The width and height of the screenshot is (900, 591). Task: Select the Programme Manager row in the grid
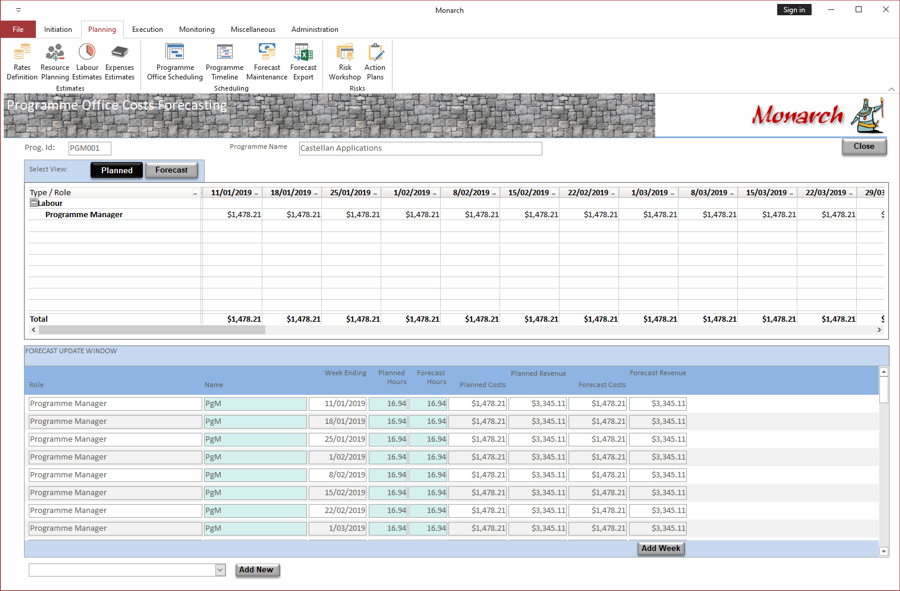[x=84, y=215]
